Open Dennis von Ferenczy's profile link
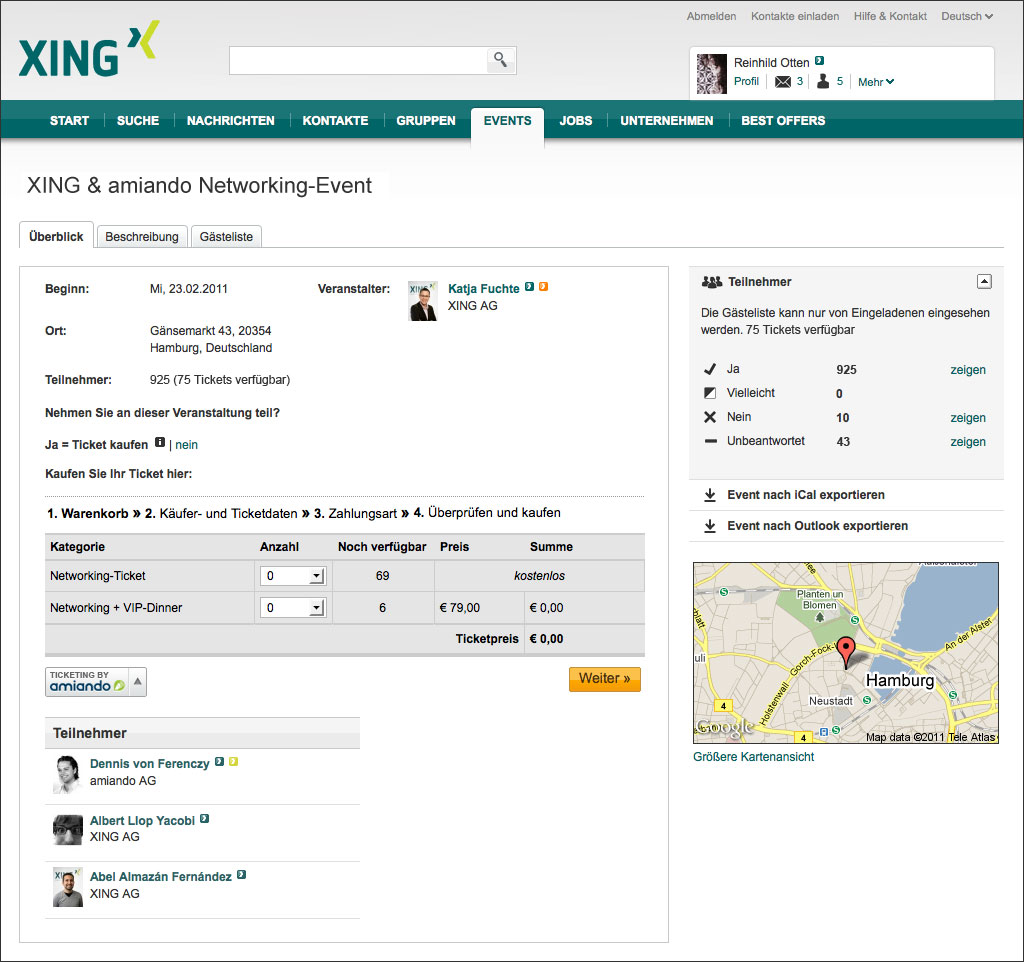The image size is (1024, 962). tap(150, 763)
